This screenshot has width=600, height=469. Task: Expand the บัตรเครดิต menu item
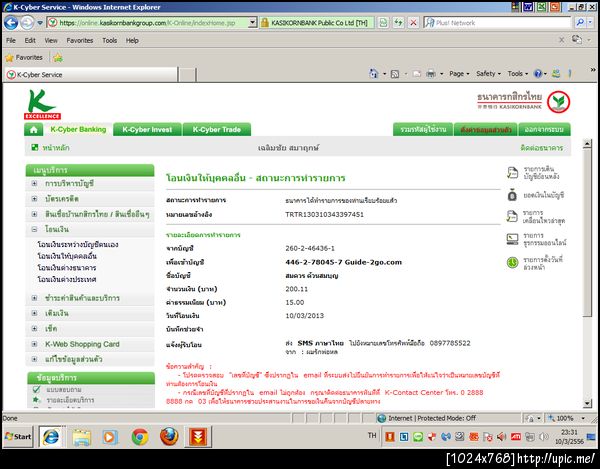(34, 199)
